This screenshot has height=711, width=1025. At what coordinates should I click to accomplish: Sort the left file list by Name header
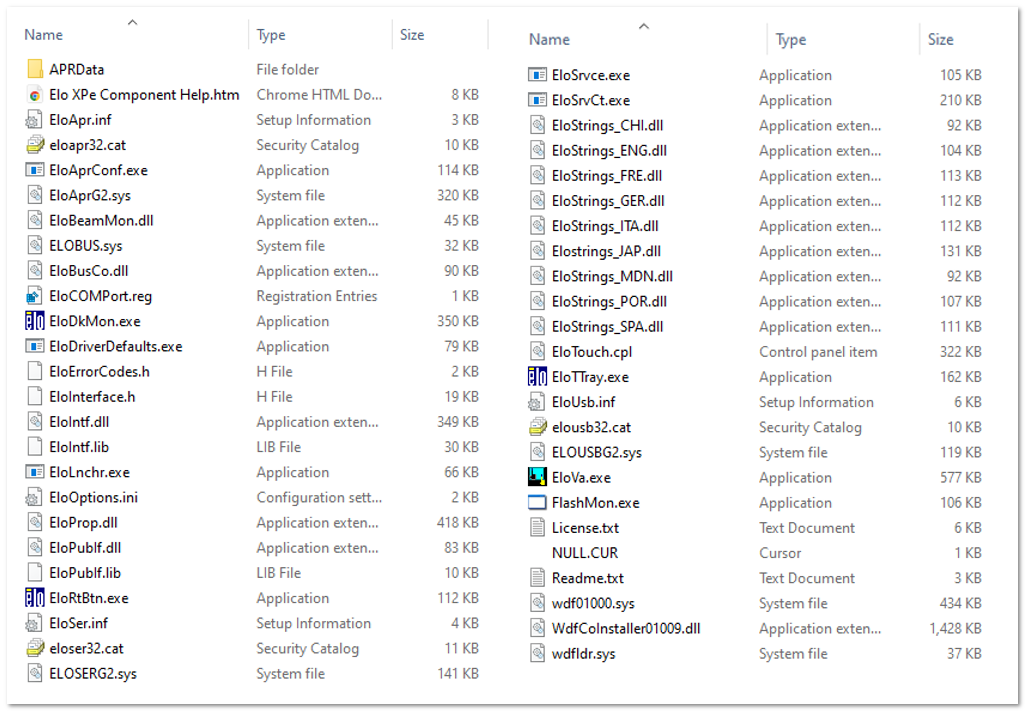[44, 35]
